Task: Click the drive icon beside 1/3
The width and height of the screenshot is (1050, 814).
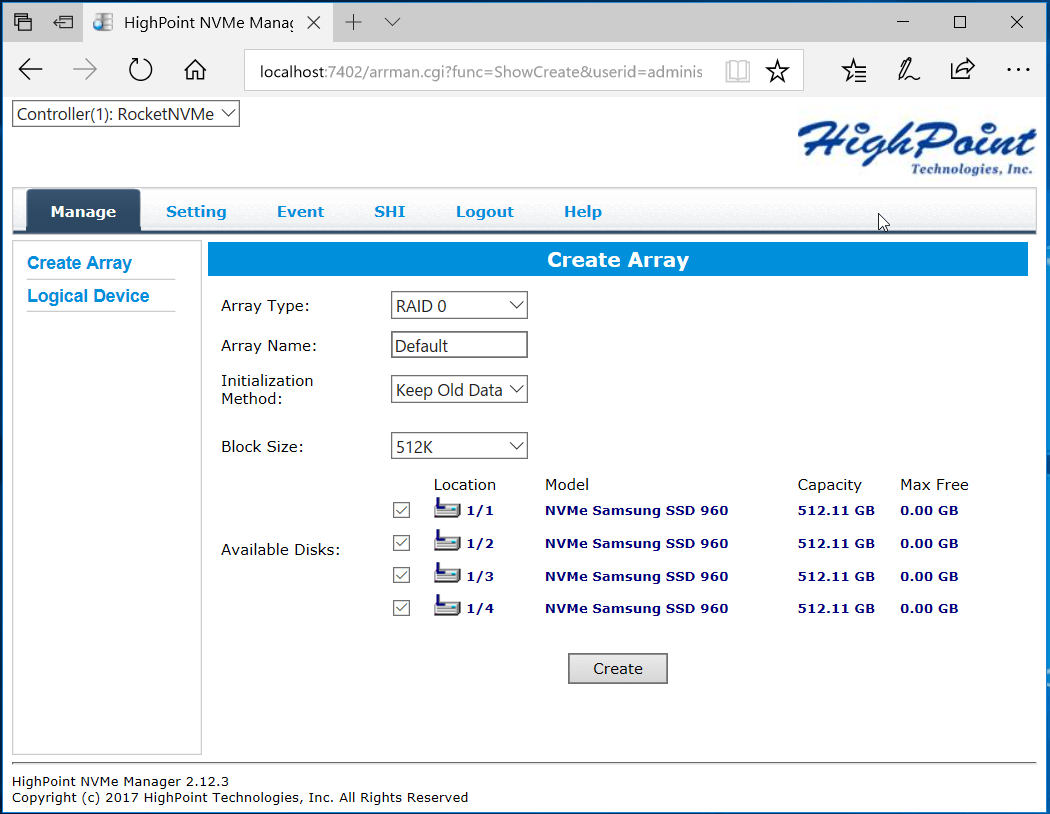Action: (x=447, y=574)
